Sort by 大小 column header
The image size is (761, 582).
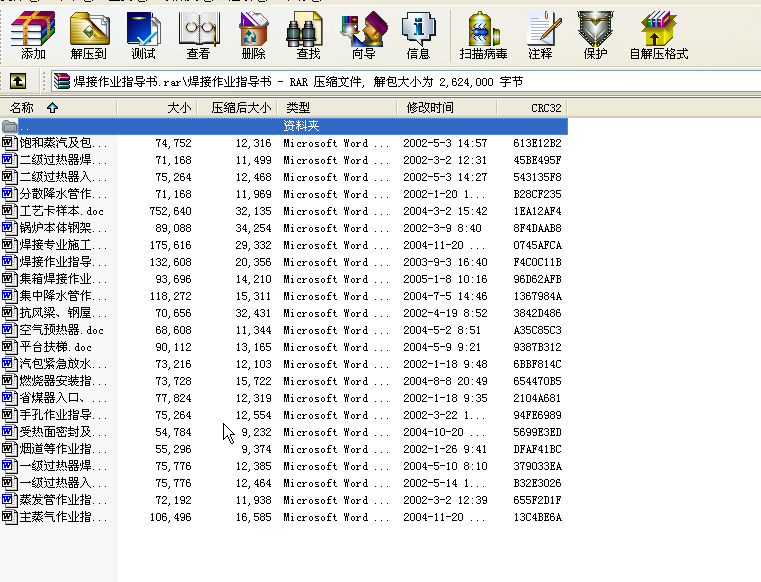157,108
